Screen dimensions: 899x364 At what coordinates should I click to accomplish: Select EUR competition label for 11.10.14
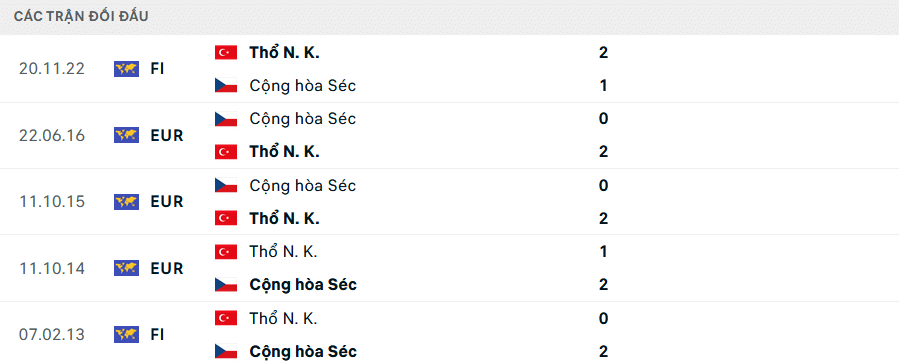pyautogui.click(x=167, y=268)
